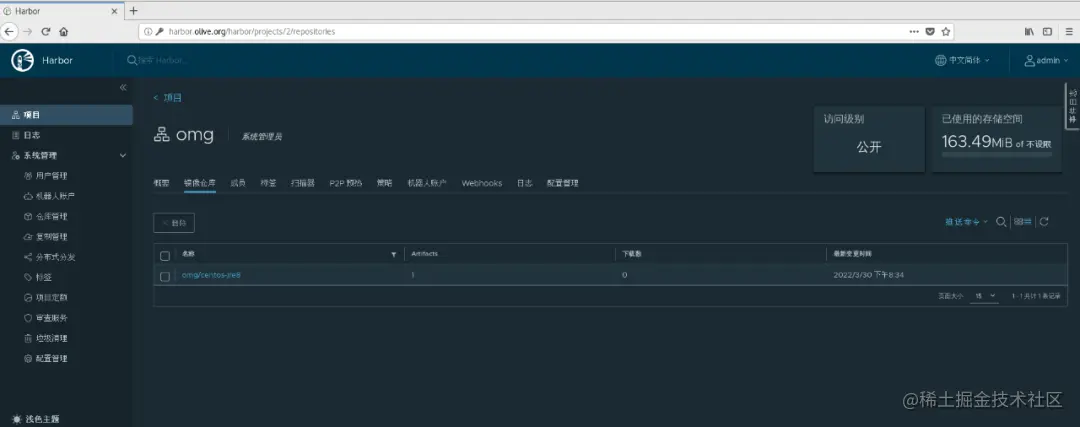Open the page size 15 dropdown

point(984,295)
